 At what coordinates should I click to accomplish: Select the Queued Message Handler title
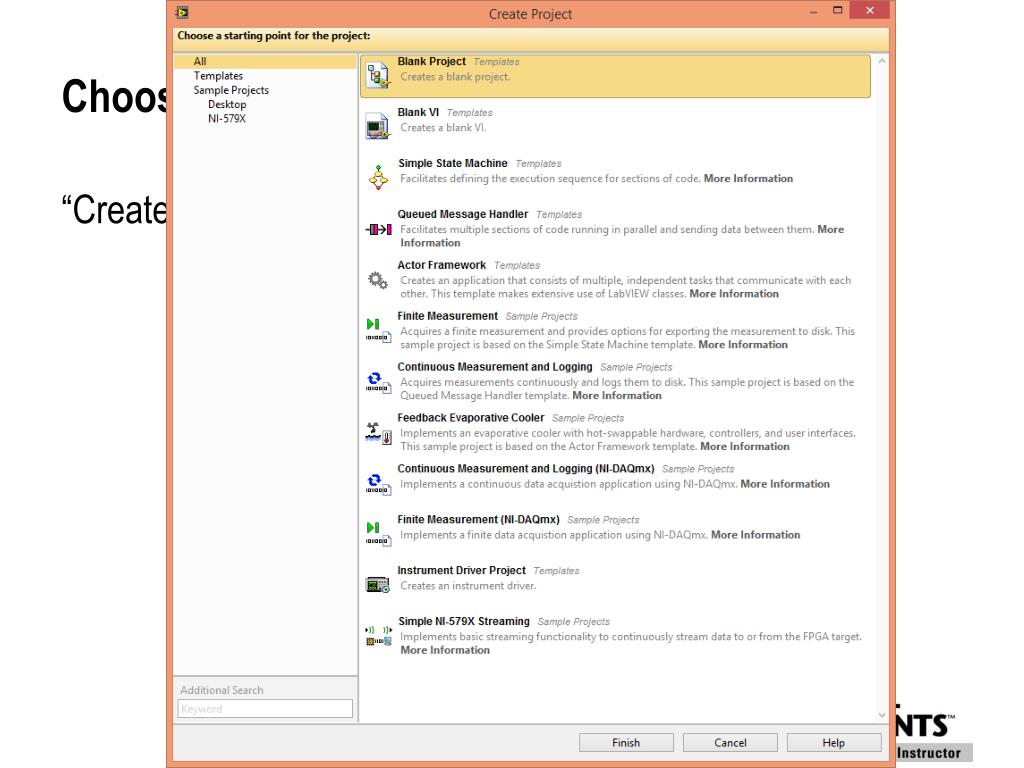pyautogui.click(x=462, y=214)
